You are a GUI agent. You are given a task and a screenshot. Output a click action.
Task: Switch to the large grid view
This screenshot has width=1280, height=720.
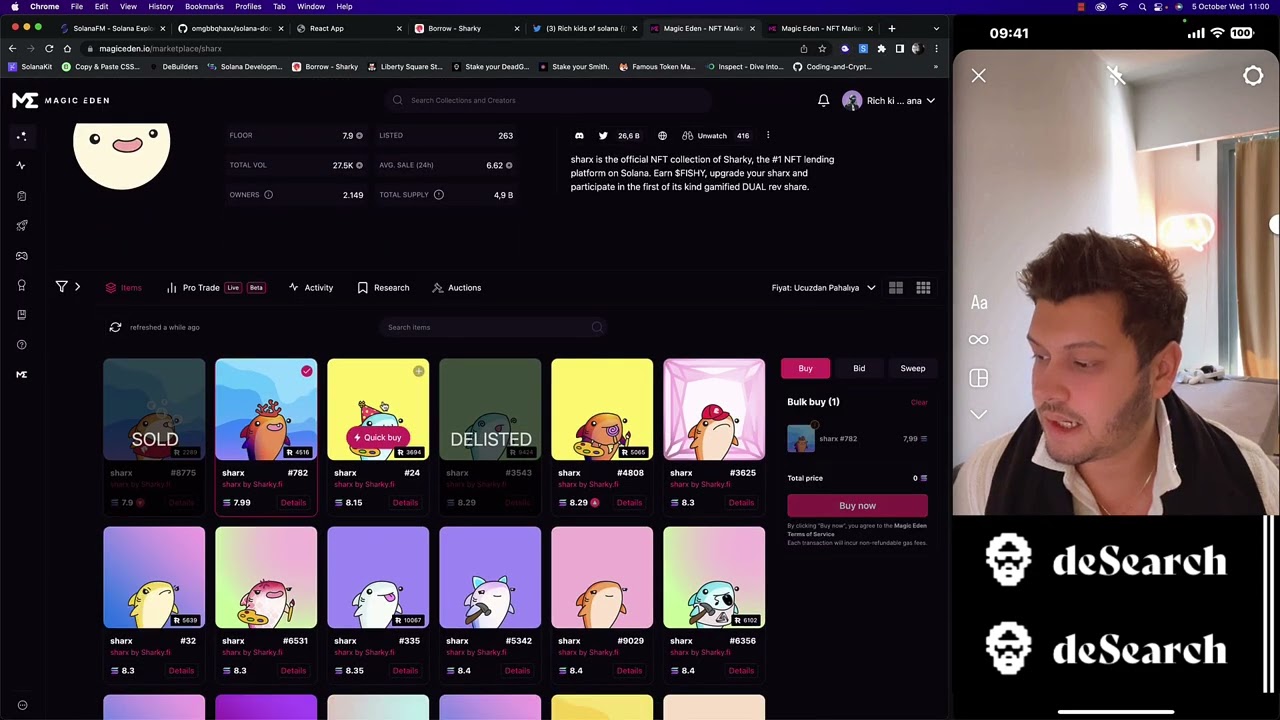point(896,288)
